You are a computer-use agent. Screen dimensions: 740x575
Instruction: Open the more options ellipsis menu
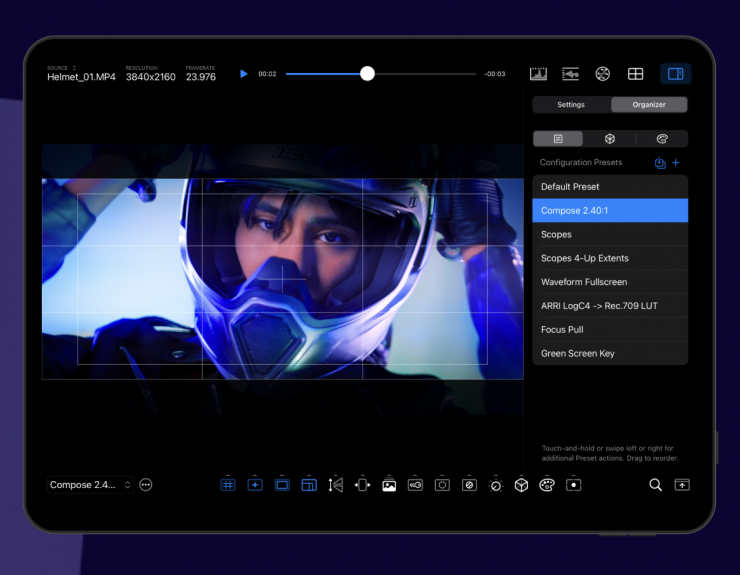146,485
